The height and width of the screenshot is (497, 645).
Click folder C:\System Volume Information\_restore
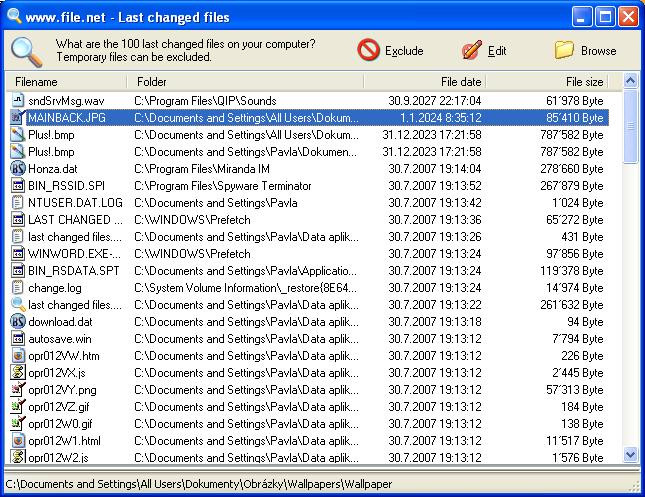[246, 288]
